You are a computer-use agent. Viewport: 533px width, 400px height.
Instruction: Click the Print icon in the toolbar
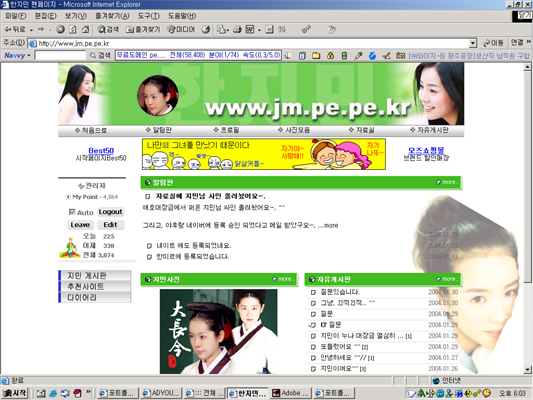237,30
